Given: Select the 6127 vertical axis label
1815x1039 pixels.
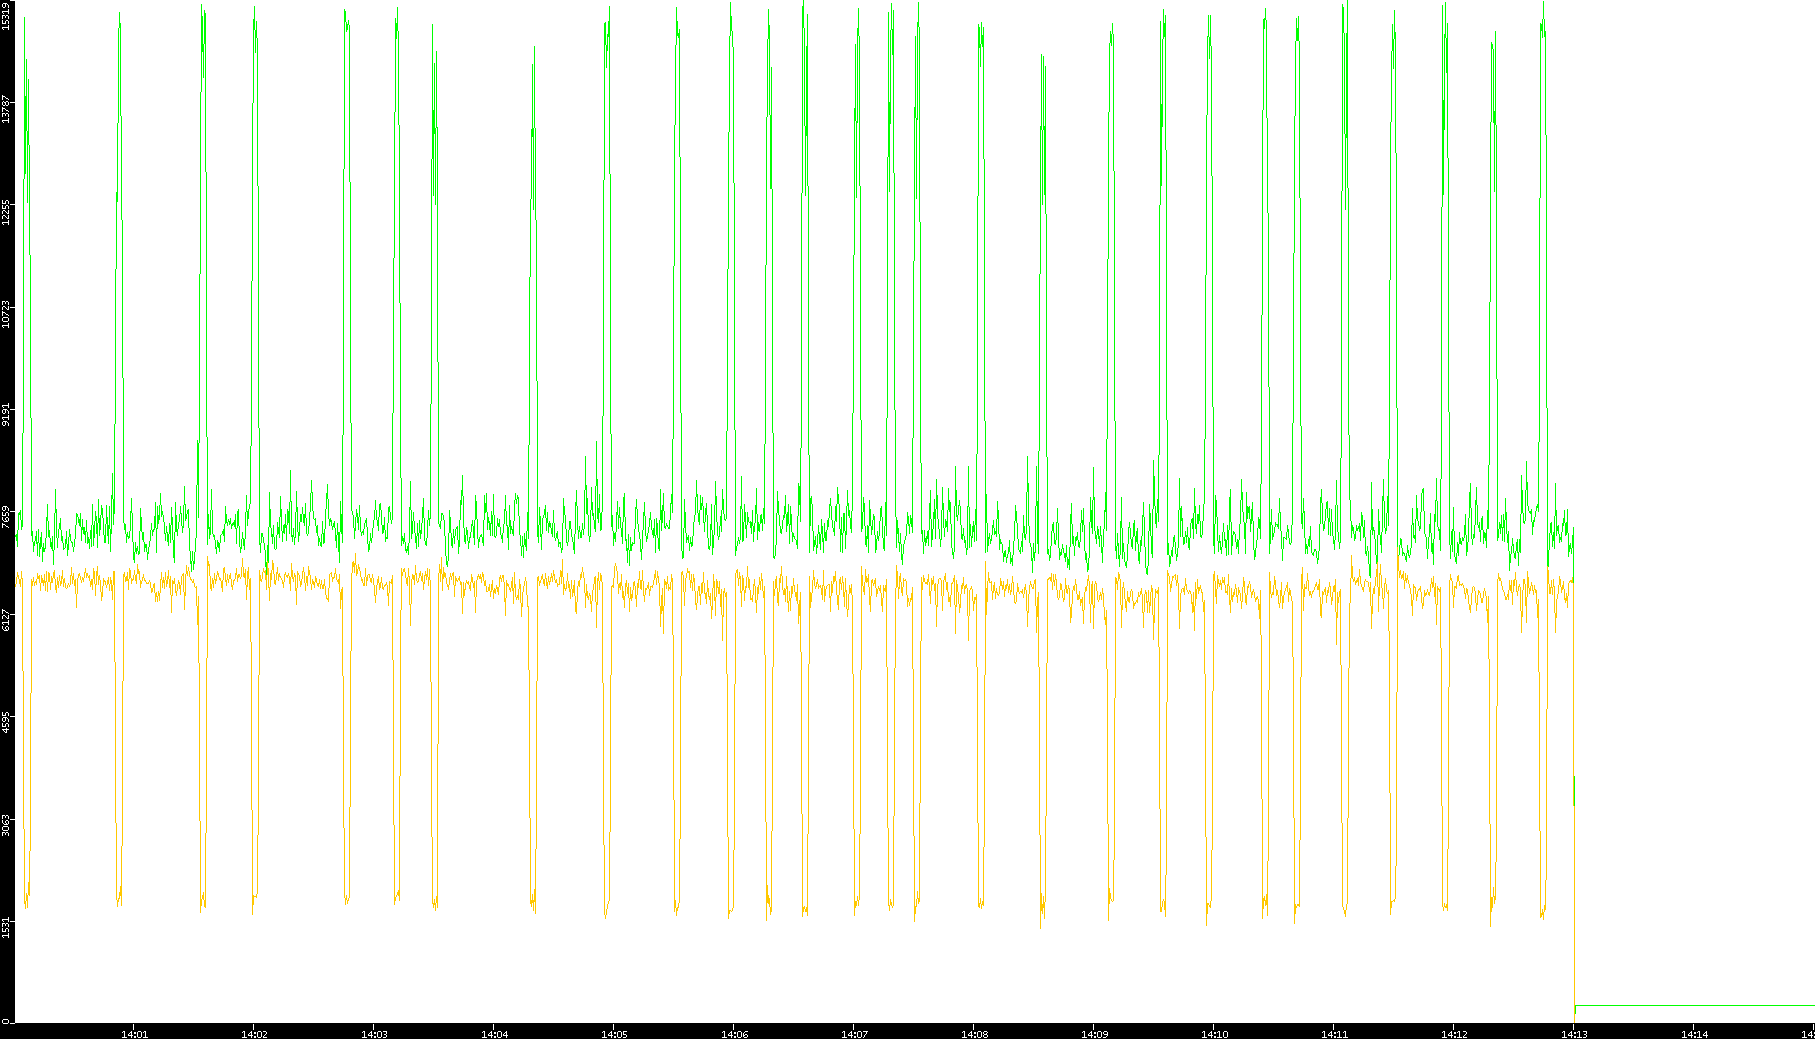Looking at the screenshot, I should 7,618.
